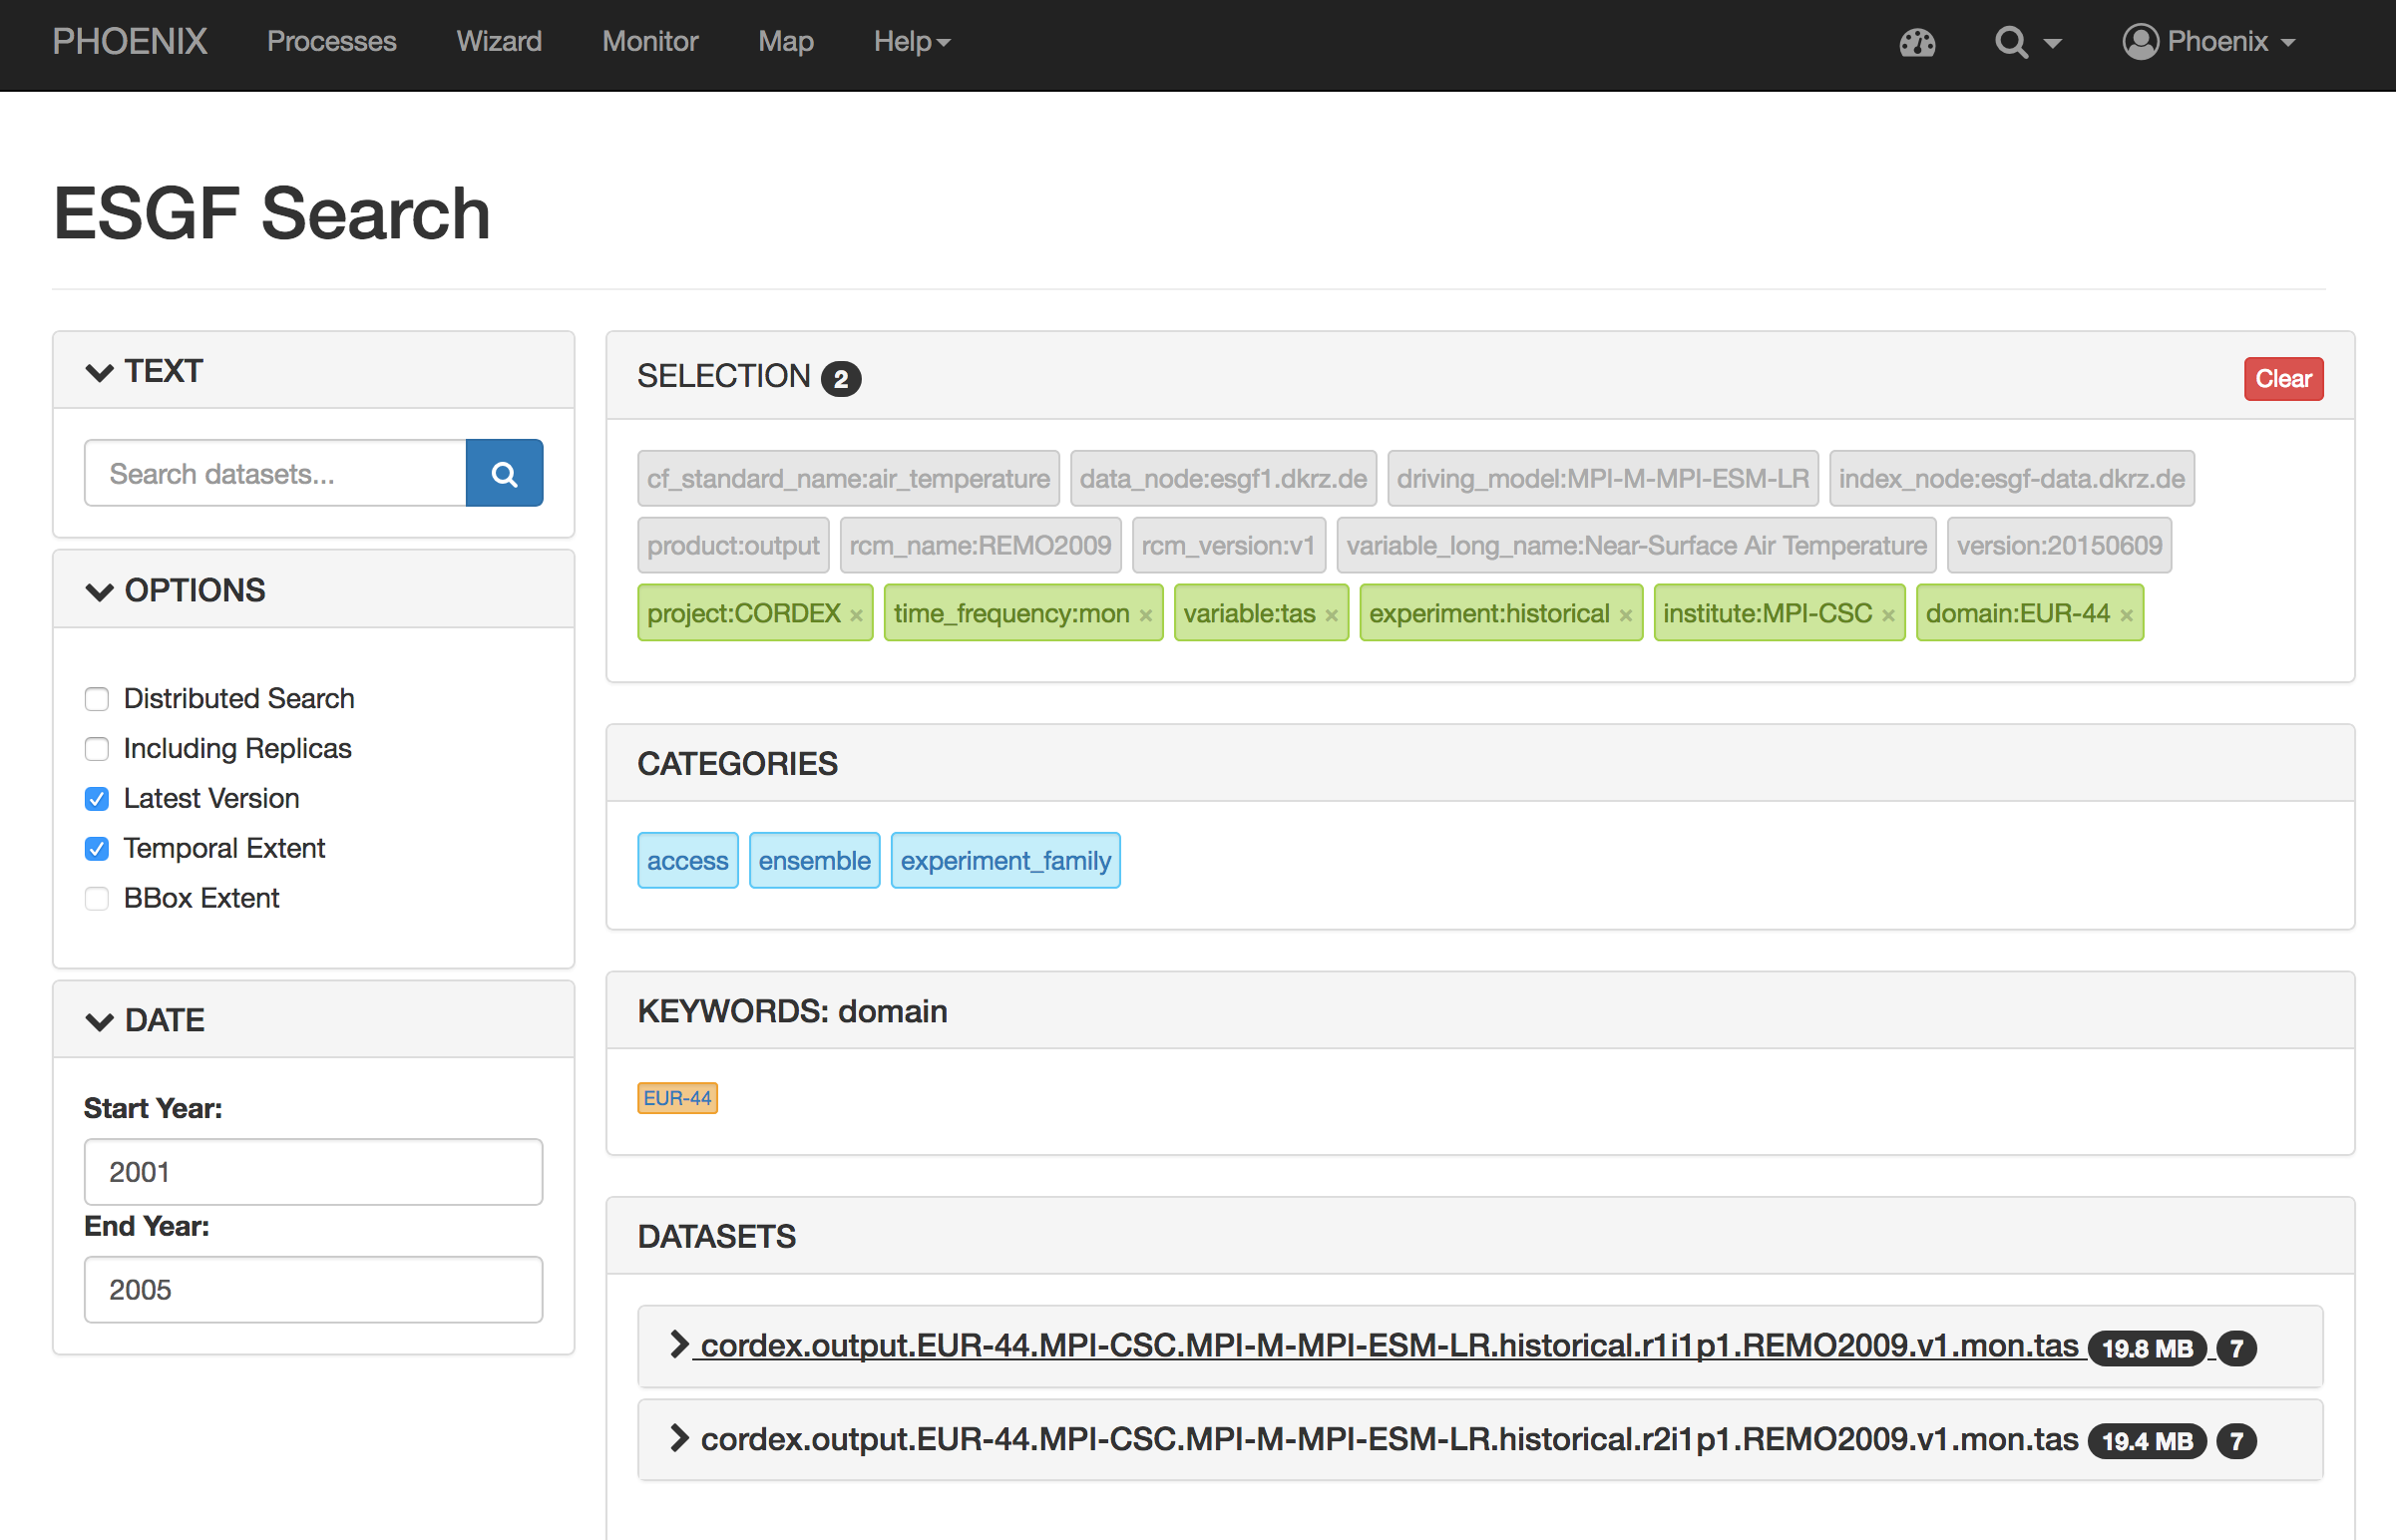2396x1540 pixels.
Task: Collapse the DATE panel chevron
Action: point(100,1021)
